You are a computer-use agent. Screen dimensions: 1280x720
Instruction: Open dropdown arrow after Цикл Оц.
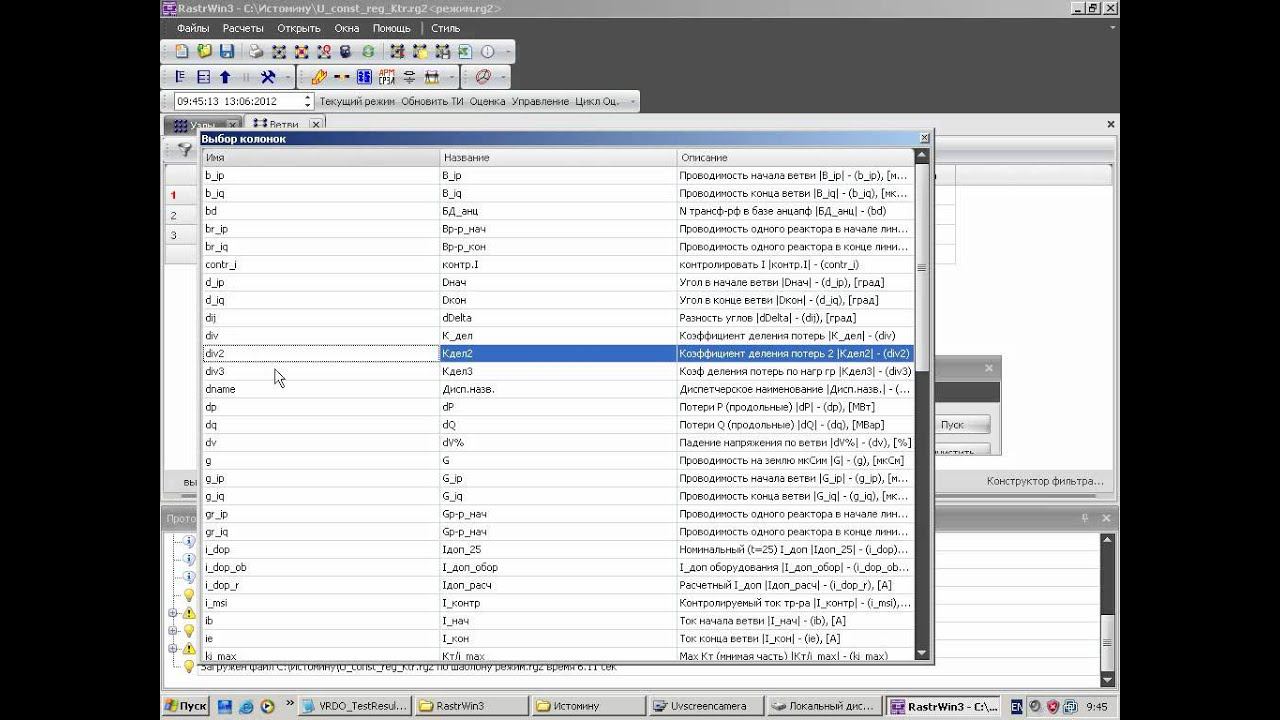tap(631, 101)
